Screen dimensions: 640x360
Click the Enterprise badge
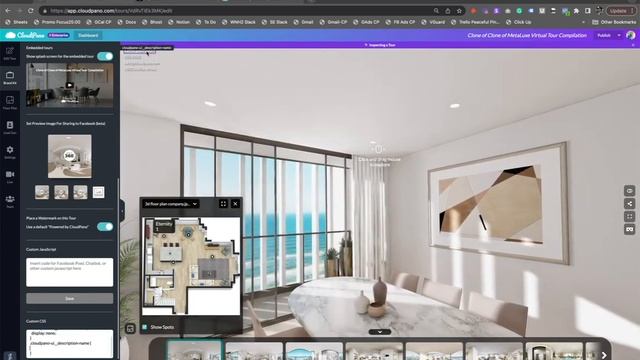click(58, 36)
